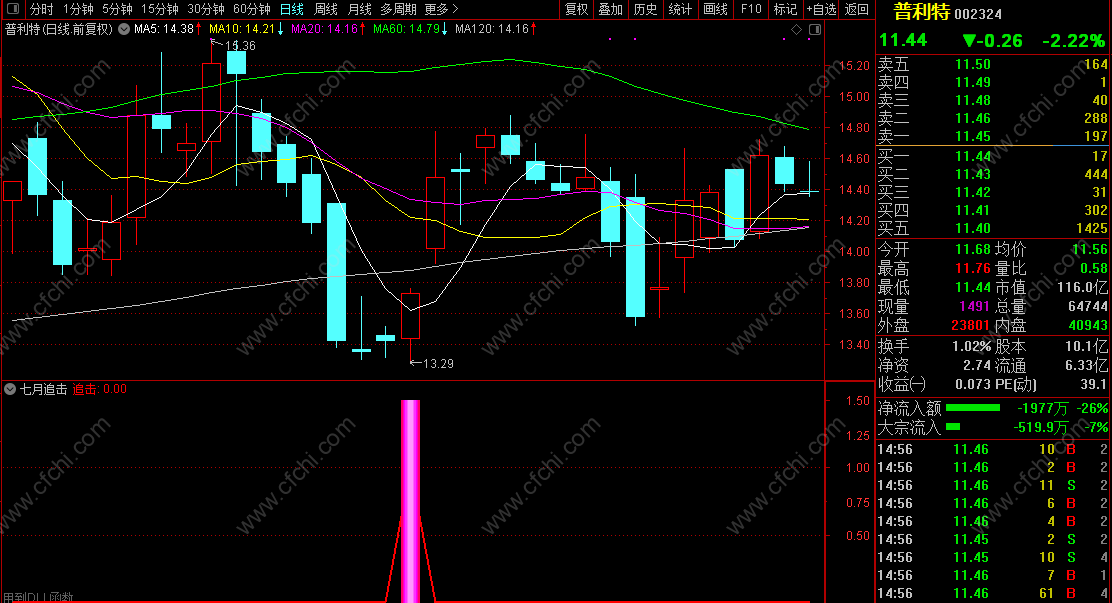Click the MA60: 14.79 label

pos(406,29)
